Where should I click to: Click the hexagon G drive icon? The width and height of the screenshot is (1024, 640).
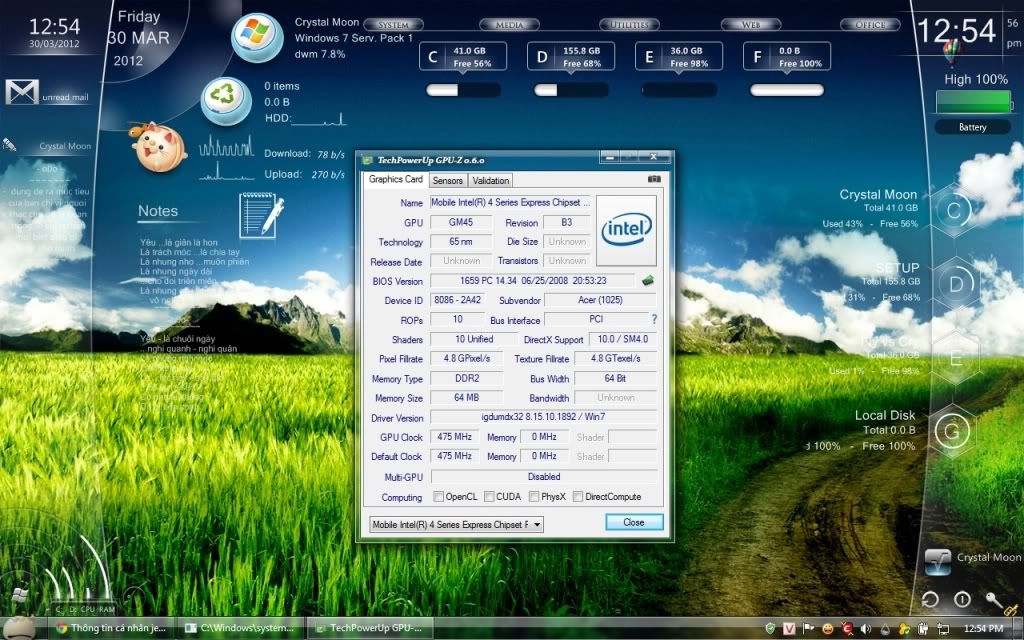point(952,431)
